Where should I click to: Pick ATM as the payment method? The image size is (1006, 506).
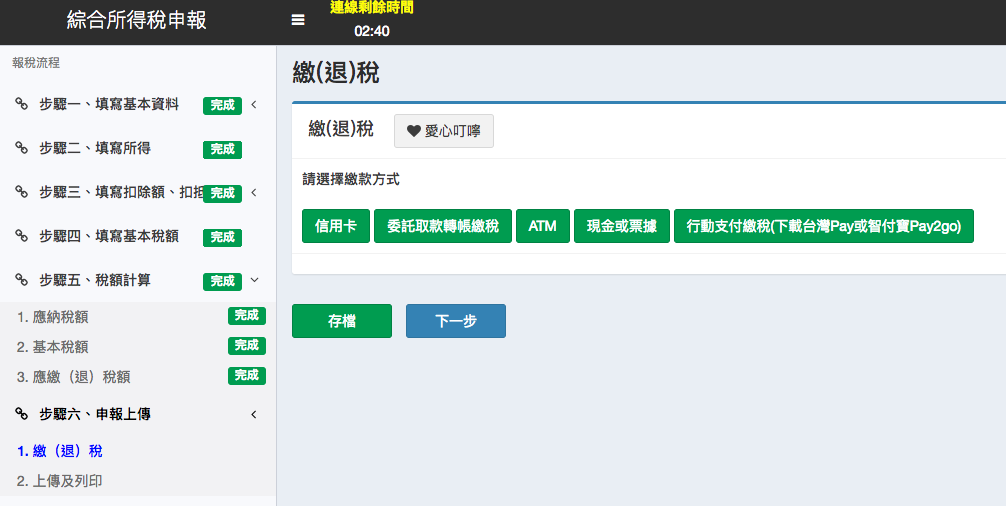pyautogui.click(x=542, y=226)
